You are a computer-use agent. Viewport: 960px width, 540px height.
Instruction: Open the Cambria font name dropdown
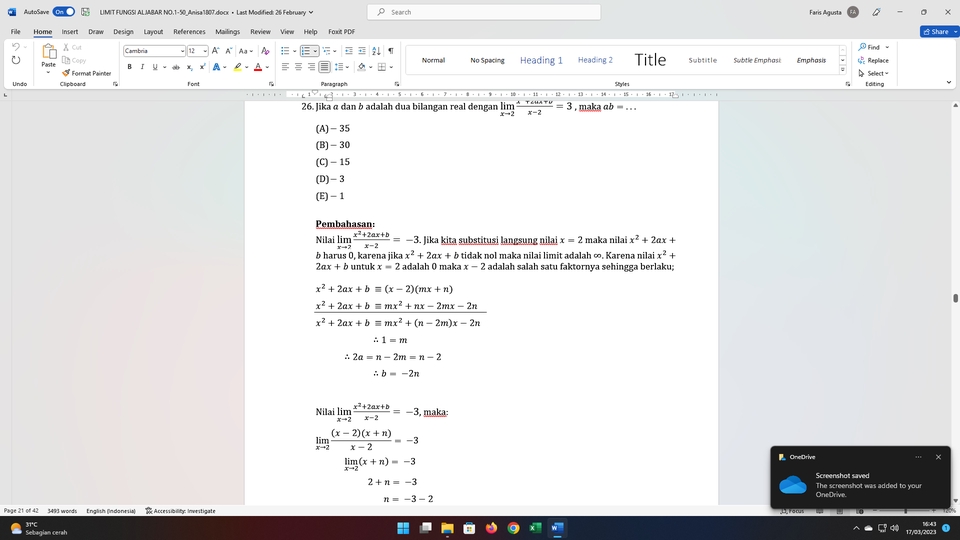182,51
